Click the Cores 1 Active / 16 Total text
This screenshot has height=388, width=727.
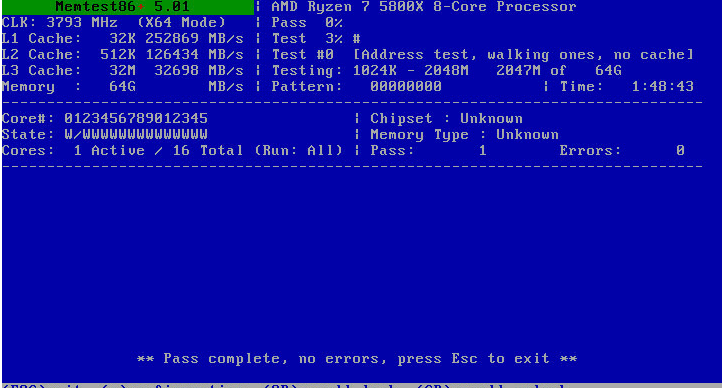[x=123, y=151]
